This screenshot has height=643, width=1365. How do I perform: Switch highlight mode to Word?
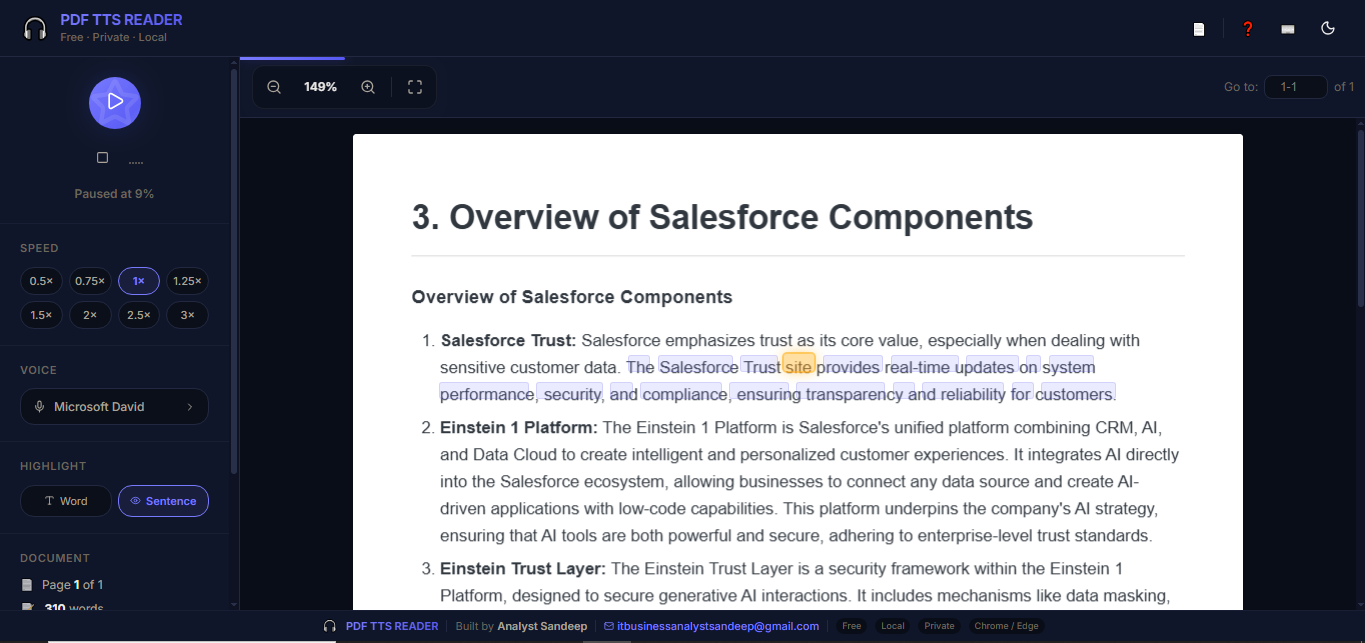pyautogui.click(x=66, y=501)
